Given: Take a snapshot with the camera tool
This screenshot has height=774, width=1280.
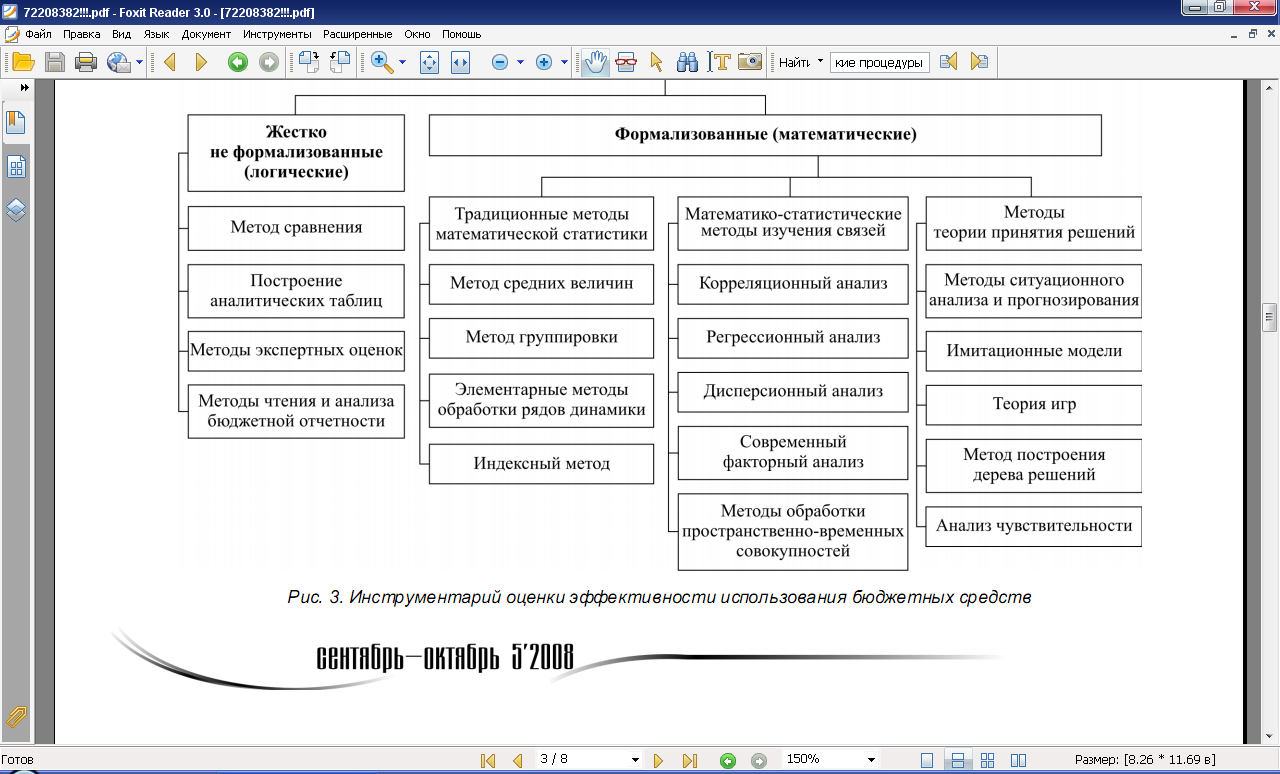Looking at the screenshot, I should point(750,62).
